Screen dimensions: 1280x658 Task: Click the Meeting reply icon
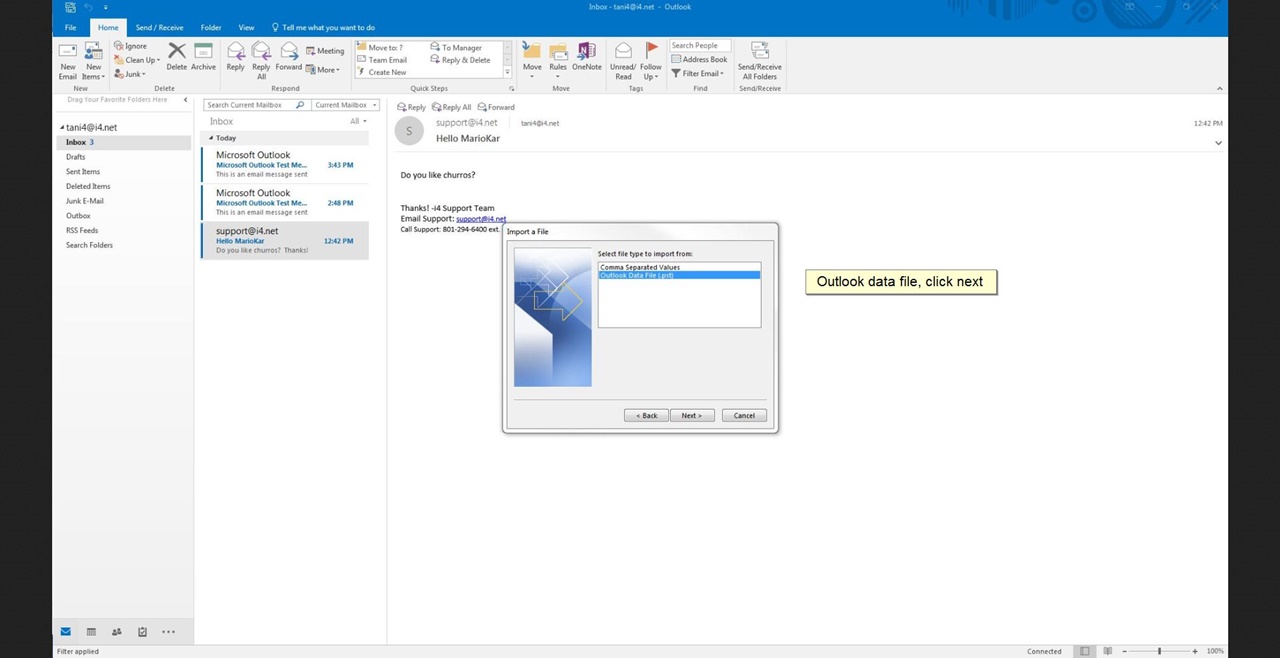click(x=325, y=51)
